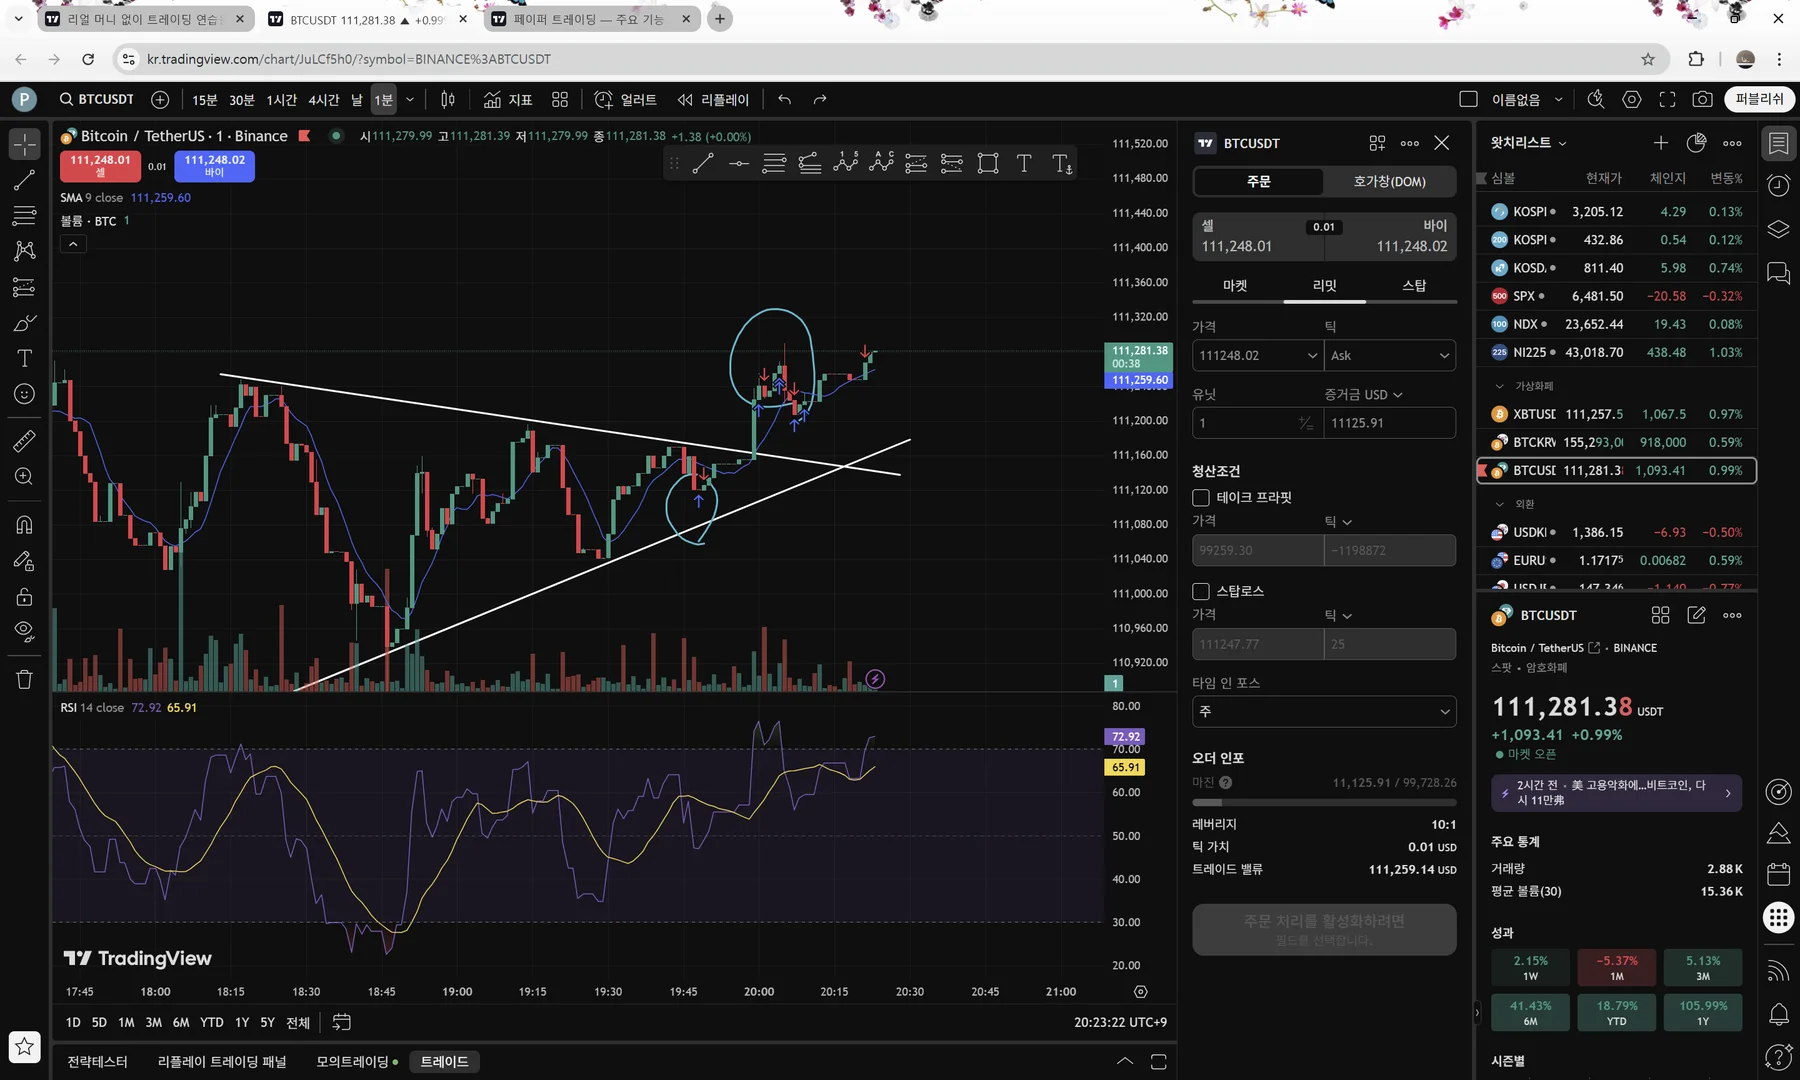Open the indicators 지표 button
Viewport: 1800px width, 1080px height.
(508, 99)
